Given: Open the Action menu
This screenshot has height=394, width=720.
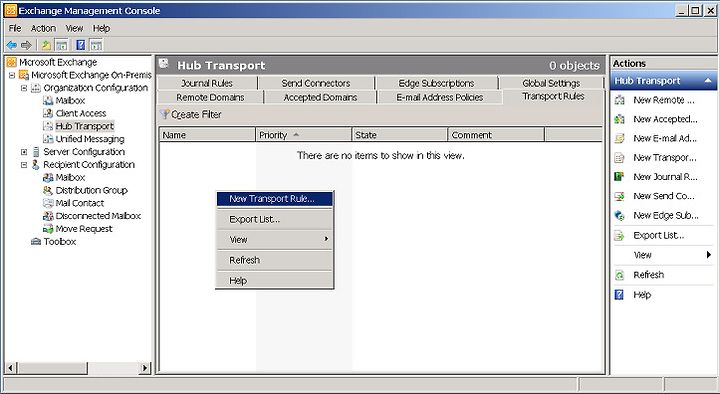Looking at the screenshot, I should click(x=43, y=28).
